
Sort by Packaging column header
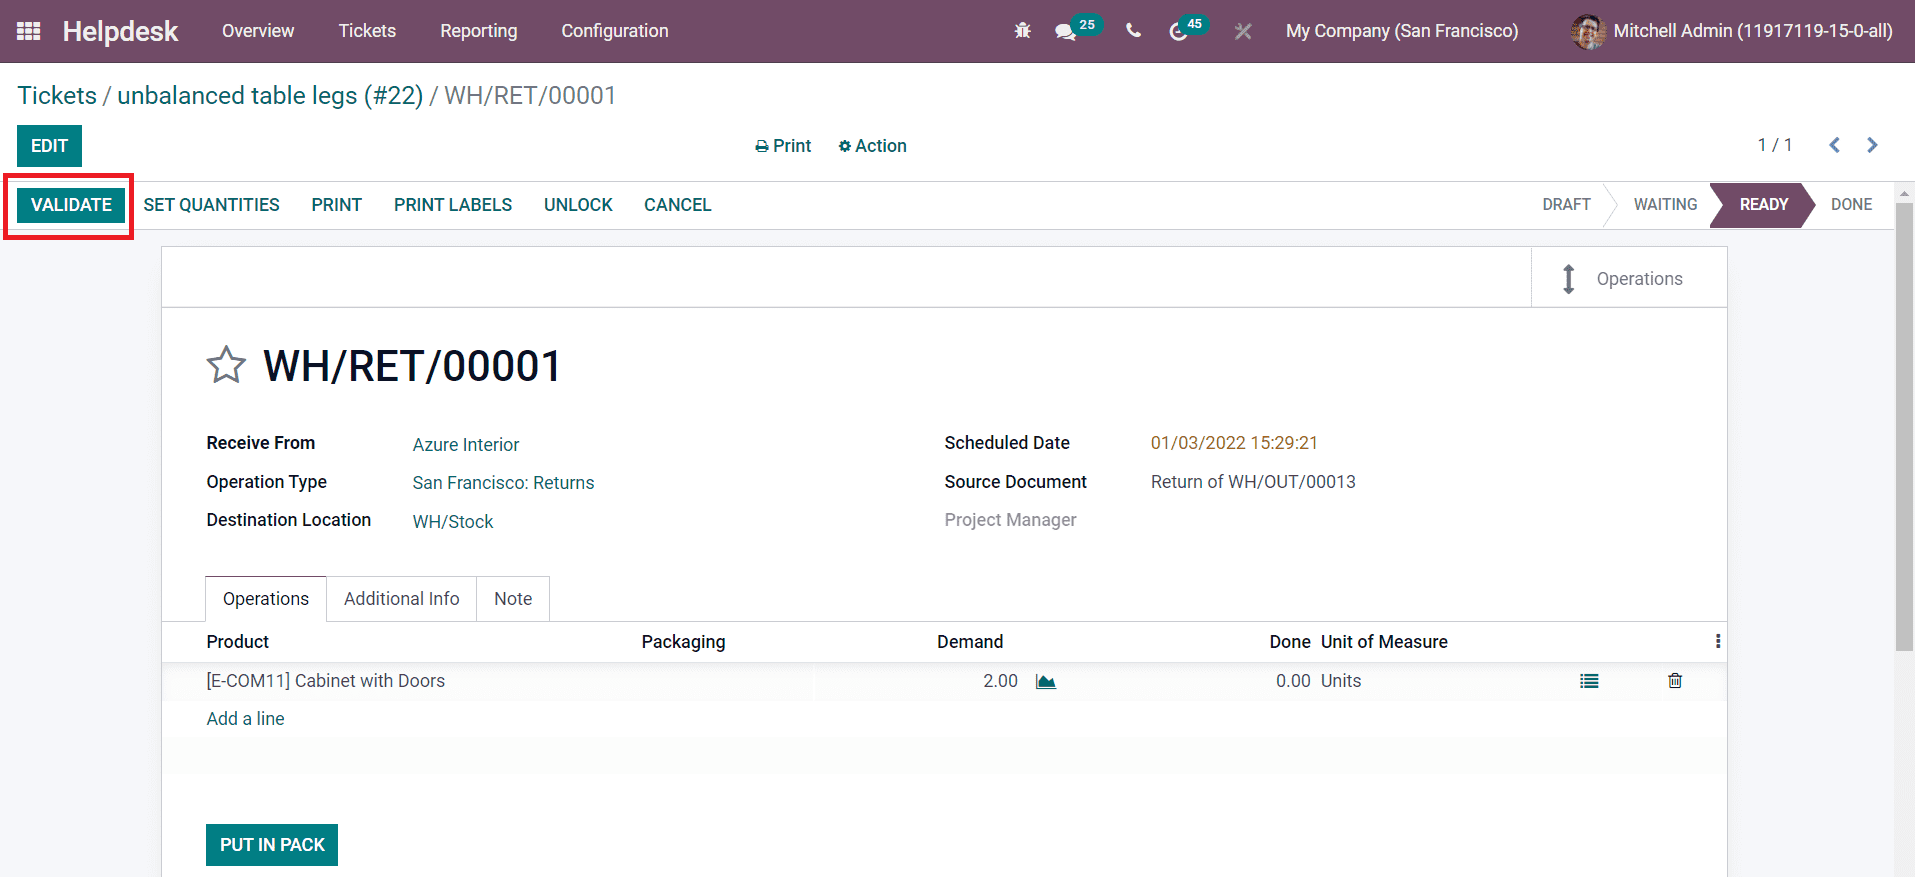click(x=683, y=642)
